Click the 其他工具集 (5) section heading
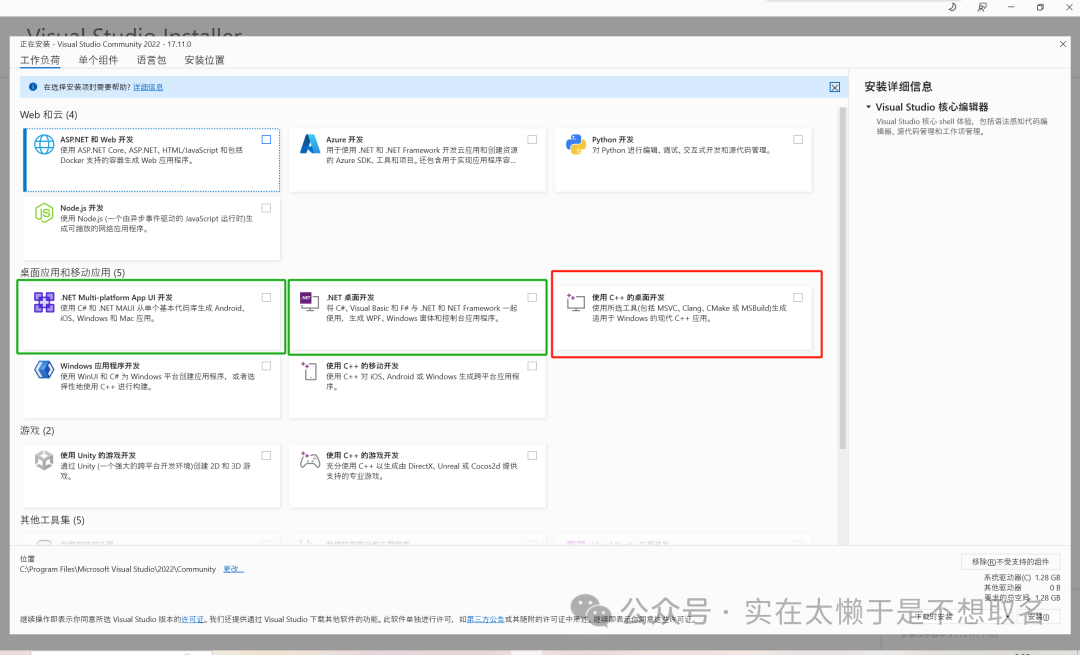The width and height of the screenshot is (1080, 655). (52, 520)
